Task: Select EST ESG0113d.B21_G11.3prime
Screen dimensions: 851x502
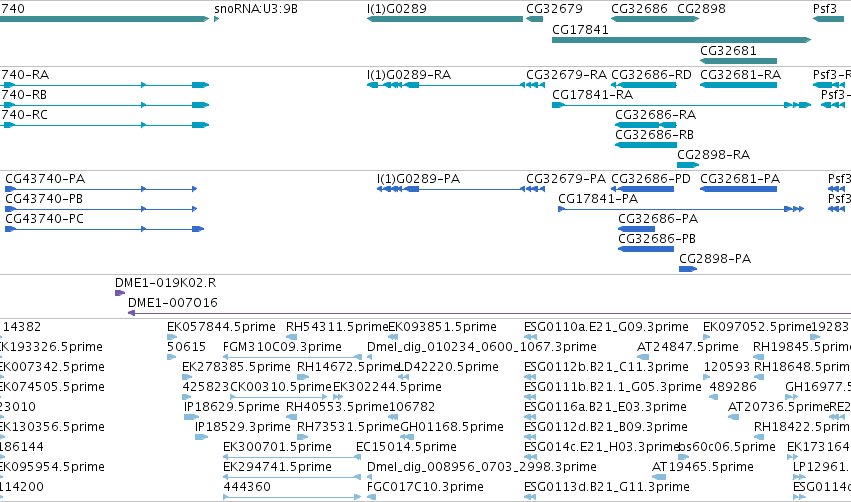Action: [x=530, y=497]
